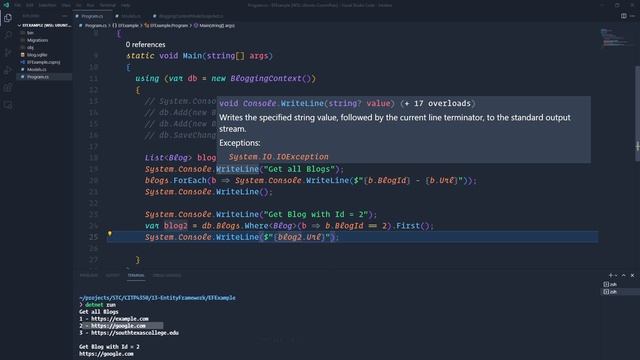Click the VS Code logo in title bar

point(6,5)
